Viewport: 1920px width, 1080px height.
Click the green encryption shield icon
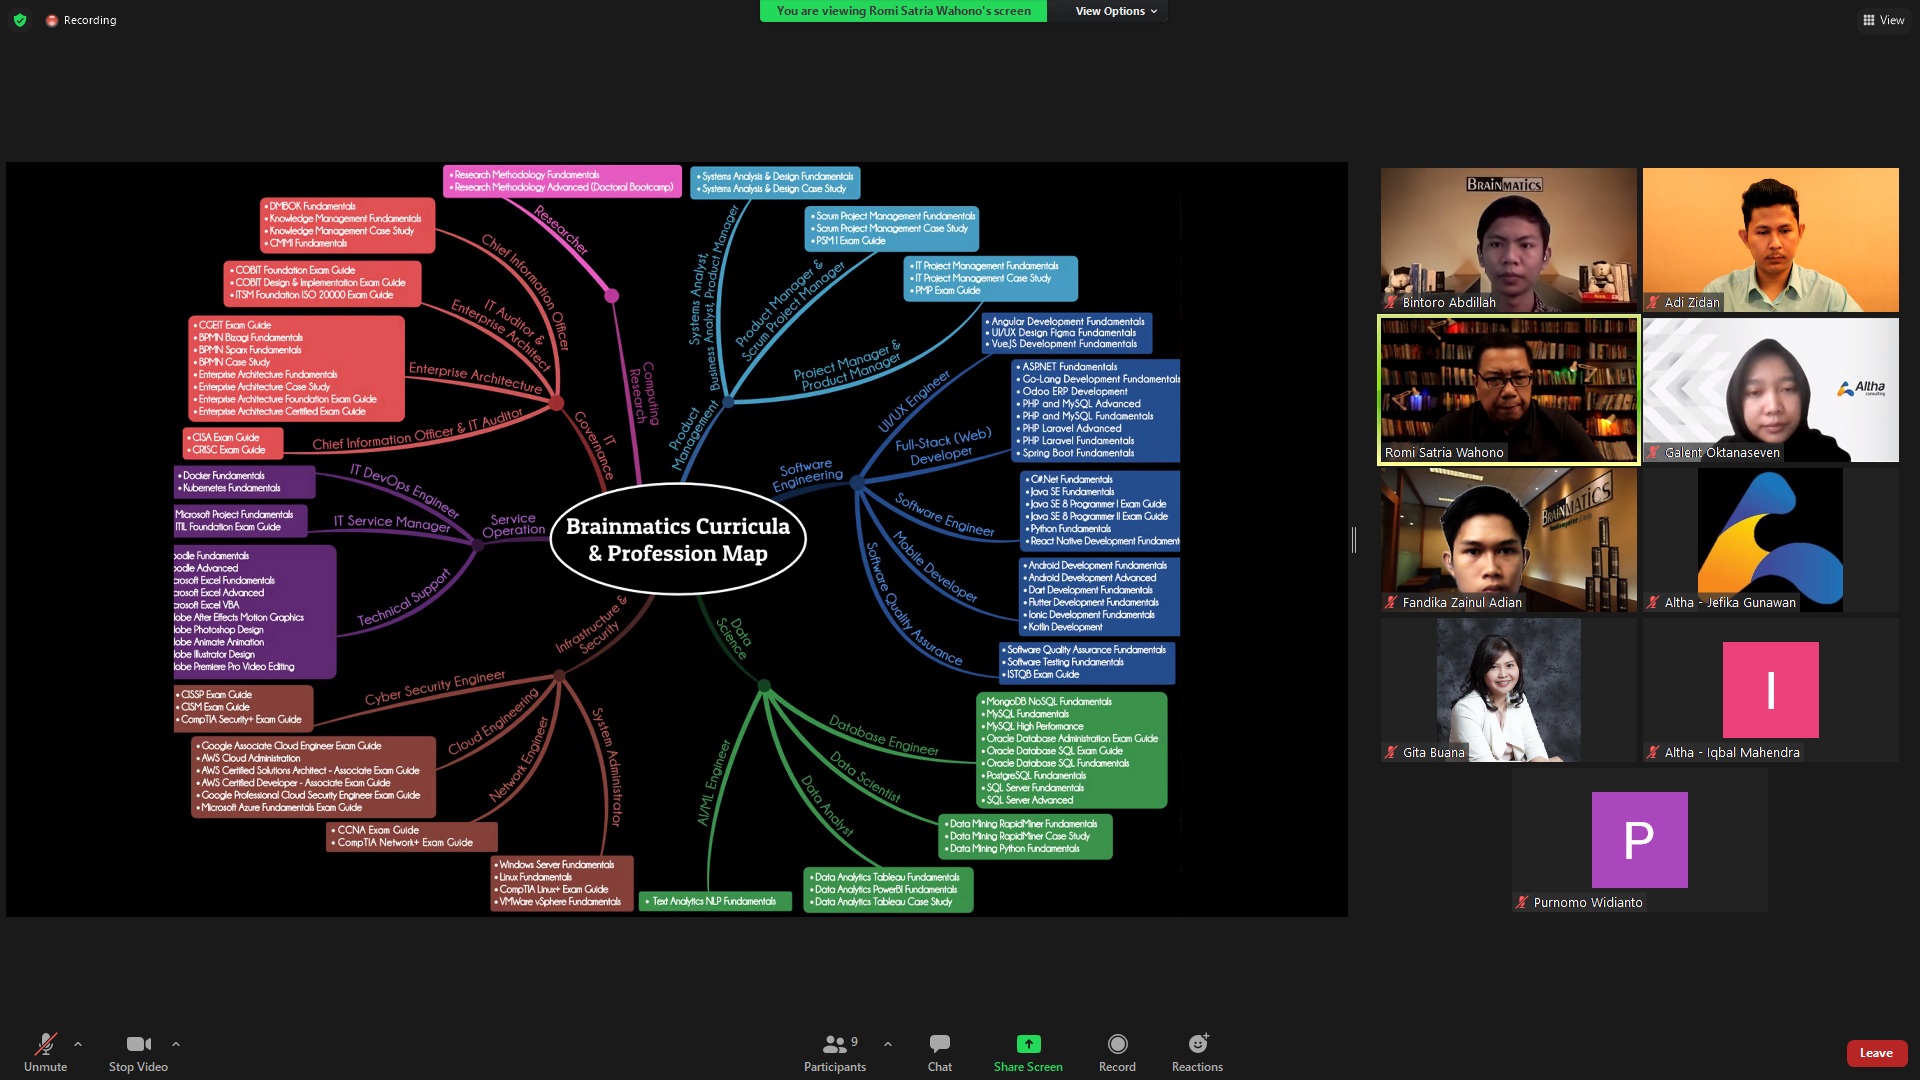tap(20, 20)
